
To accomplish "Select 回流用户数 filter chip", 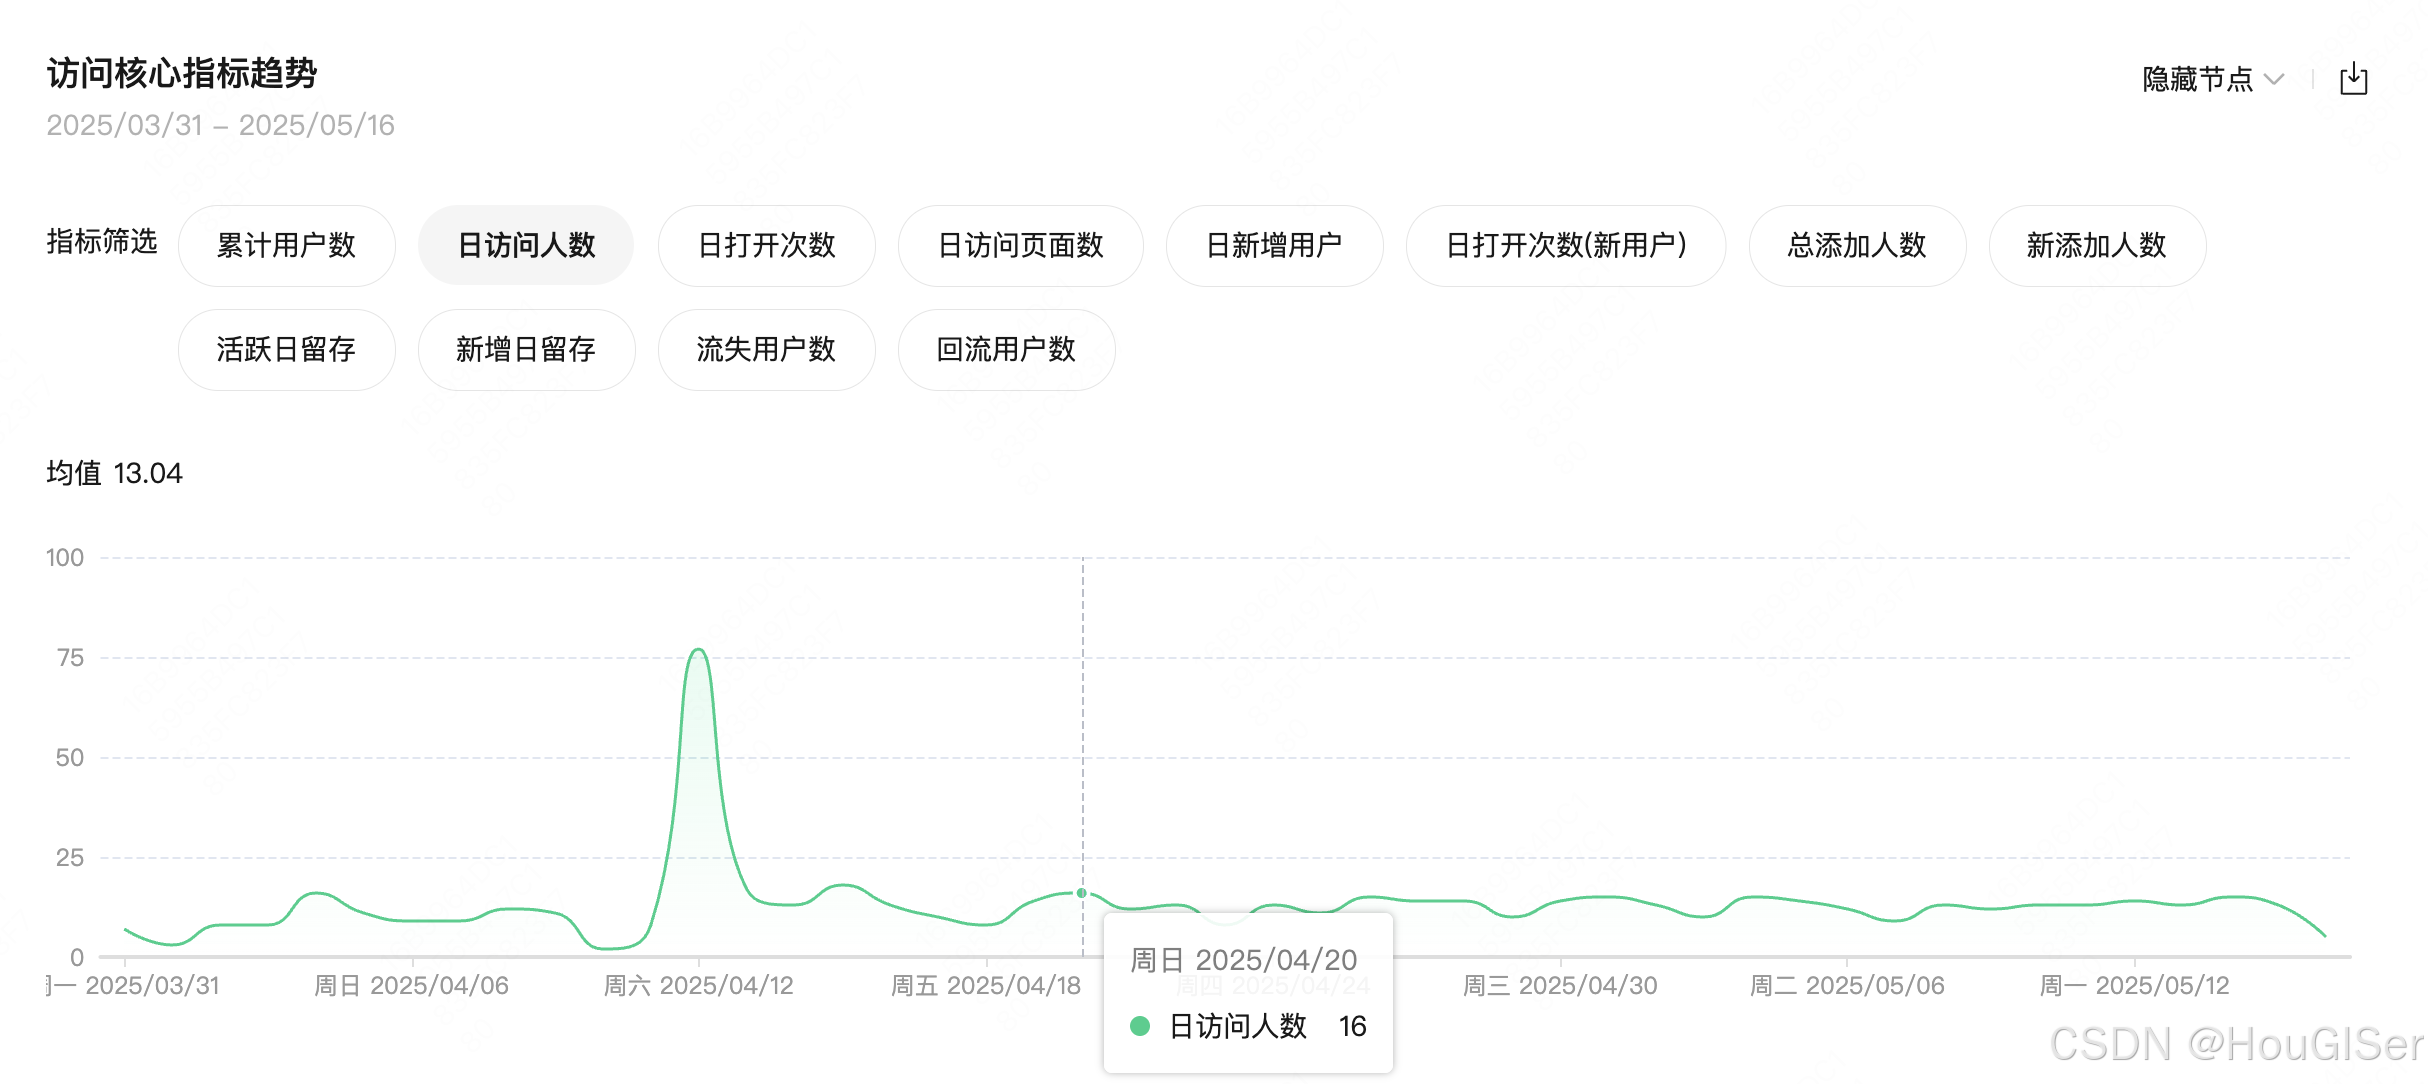I will 1006,350.
